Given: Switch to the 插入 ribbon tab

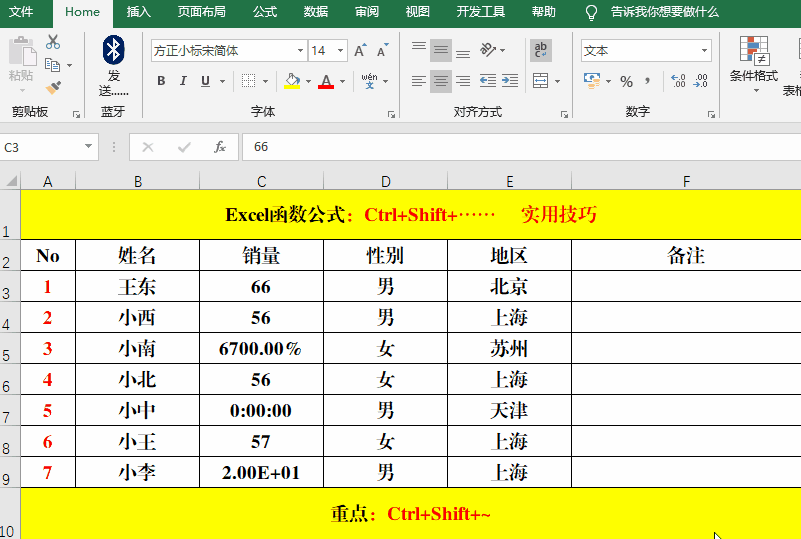Looking at the screenshot, I should tap(139, 12).
